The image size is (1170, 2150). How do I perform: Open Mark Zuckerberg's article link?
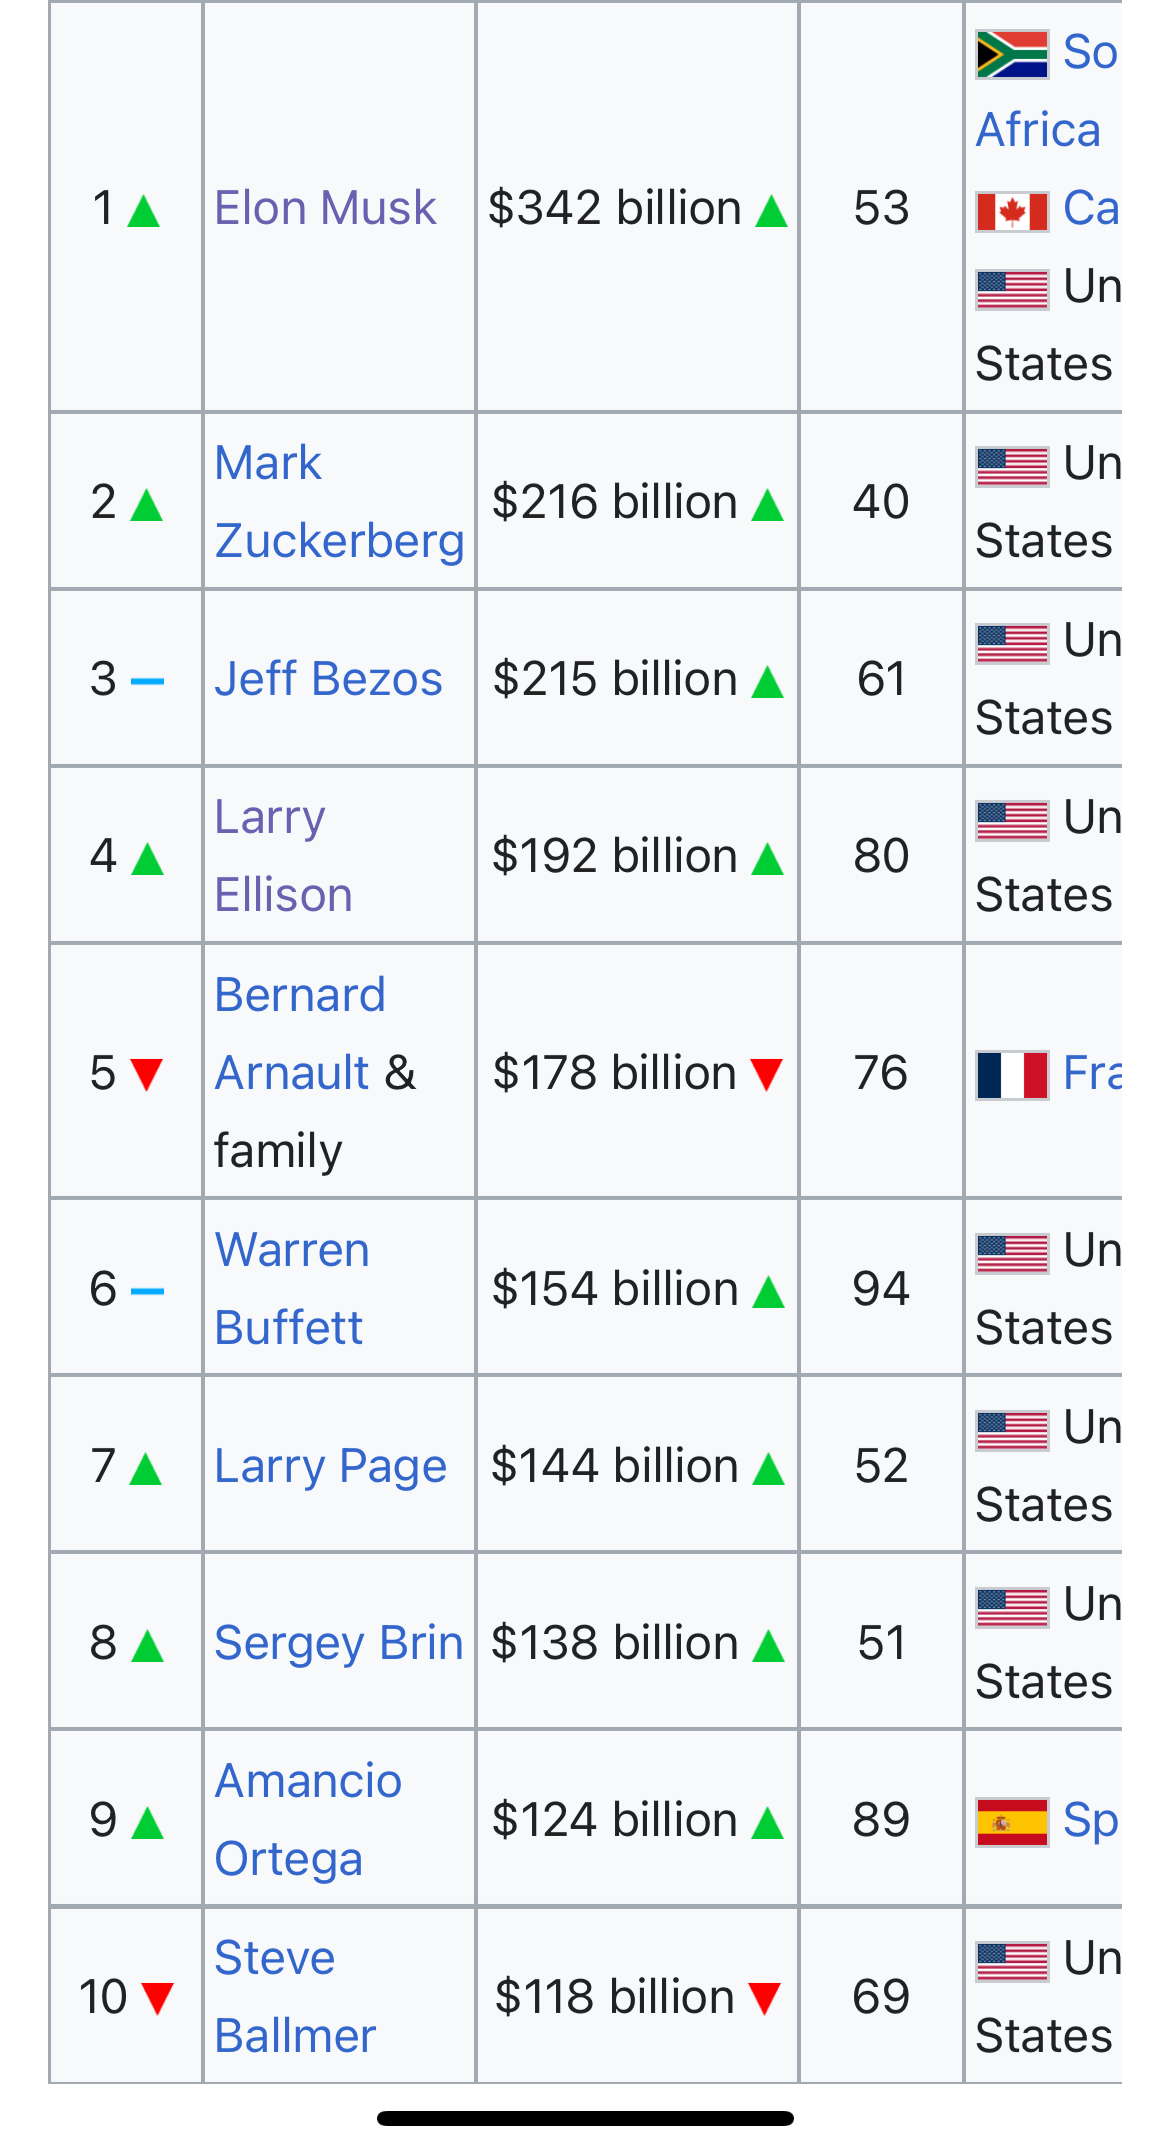339,502
